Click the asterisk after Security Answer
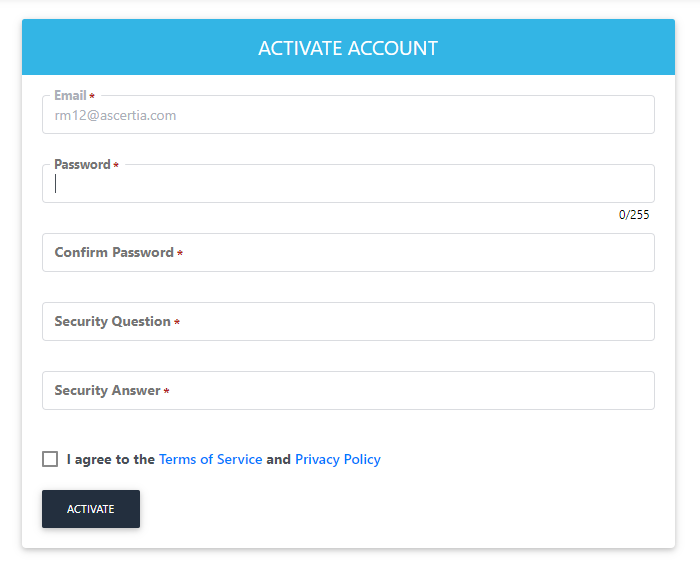 pos(166,392)
